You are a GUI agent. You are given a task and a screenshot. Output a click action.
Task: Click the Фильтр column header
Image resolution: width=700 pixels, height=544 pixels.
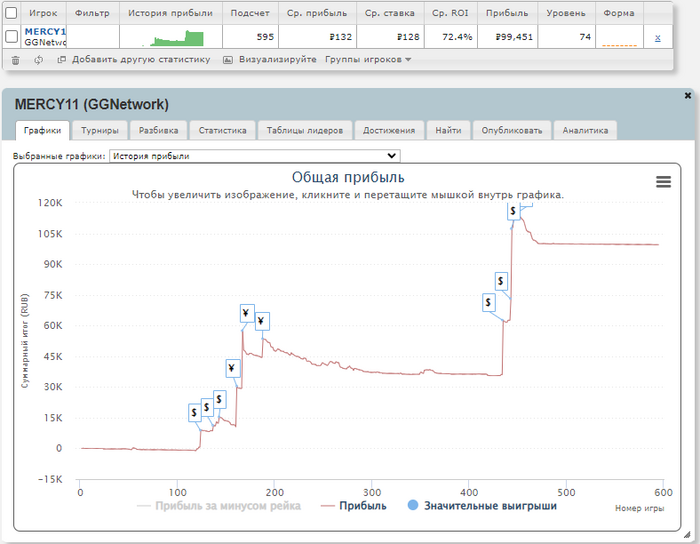[x=92, y=13]
